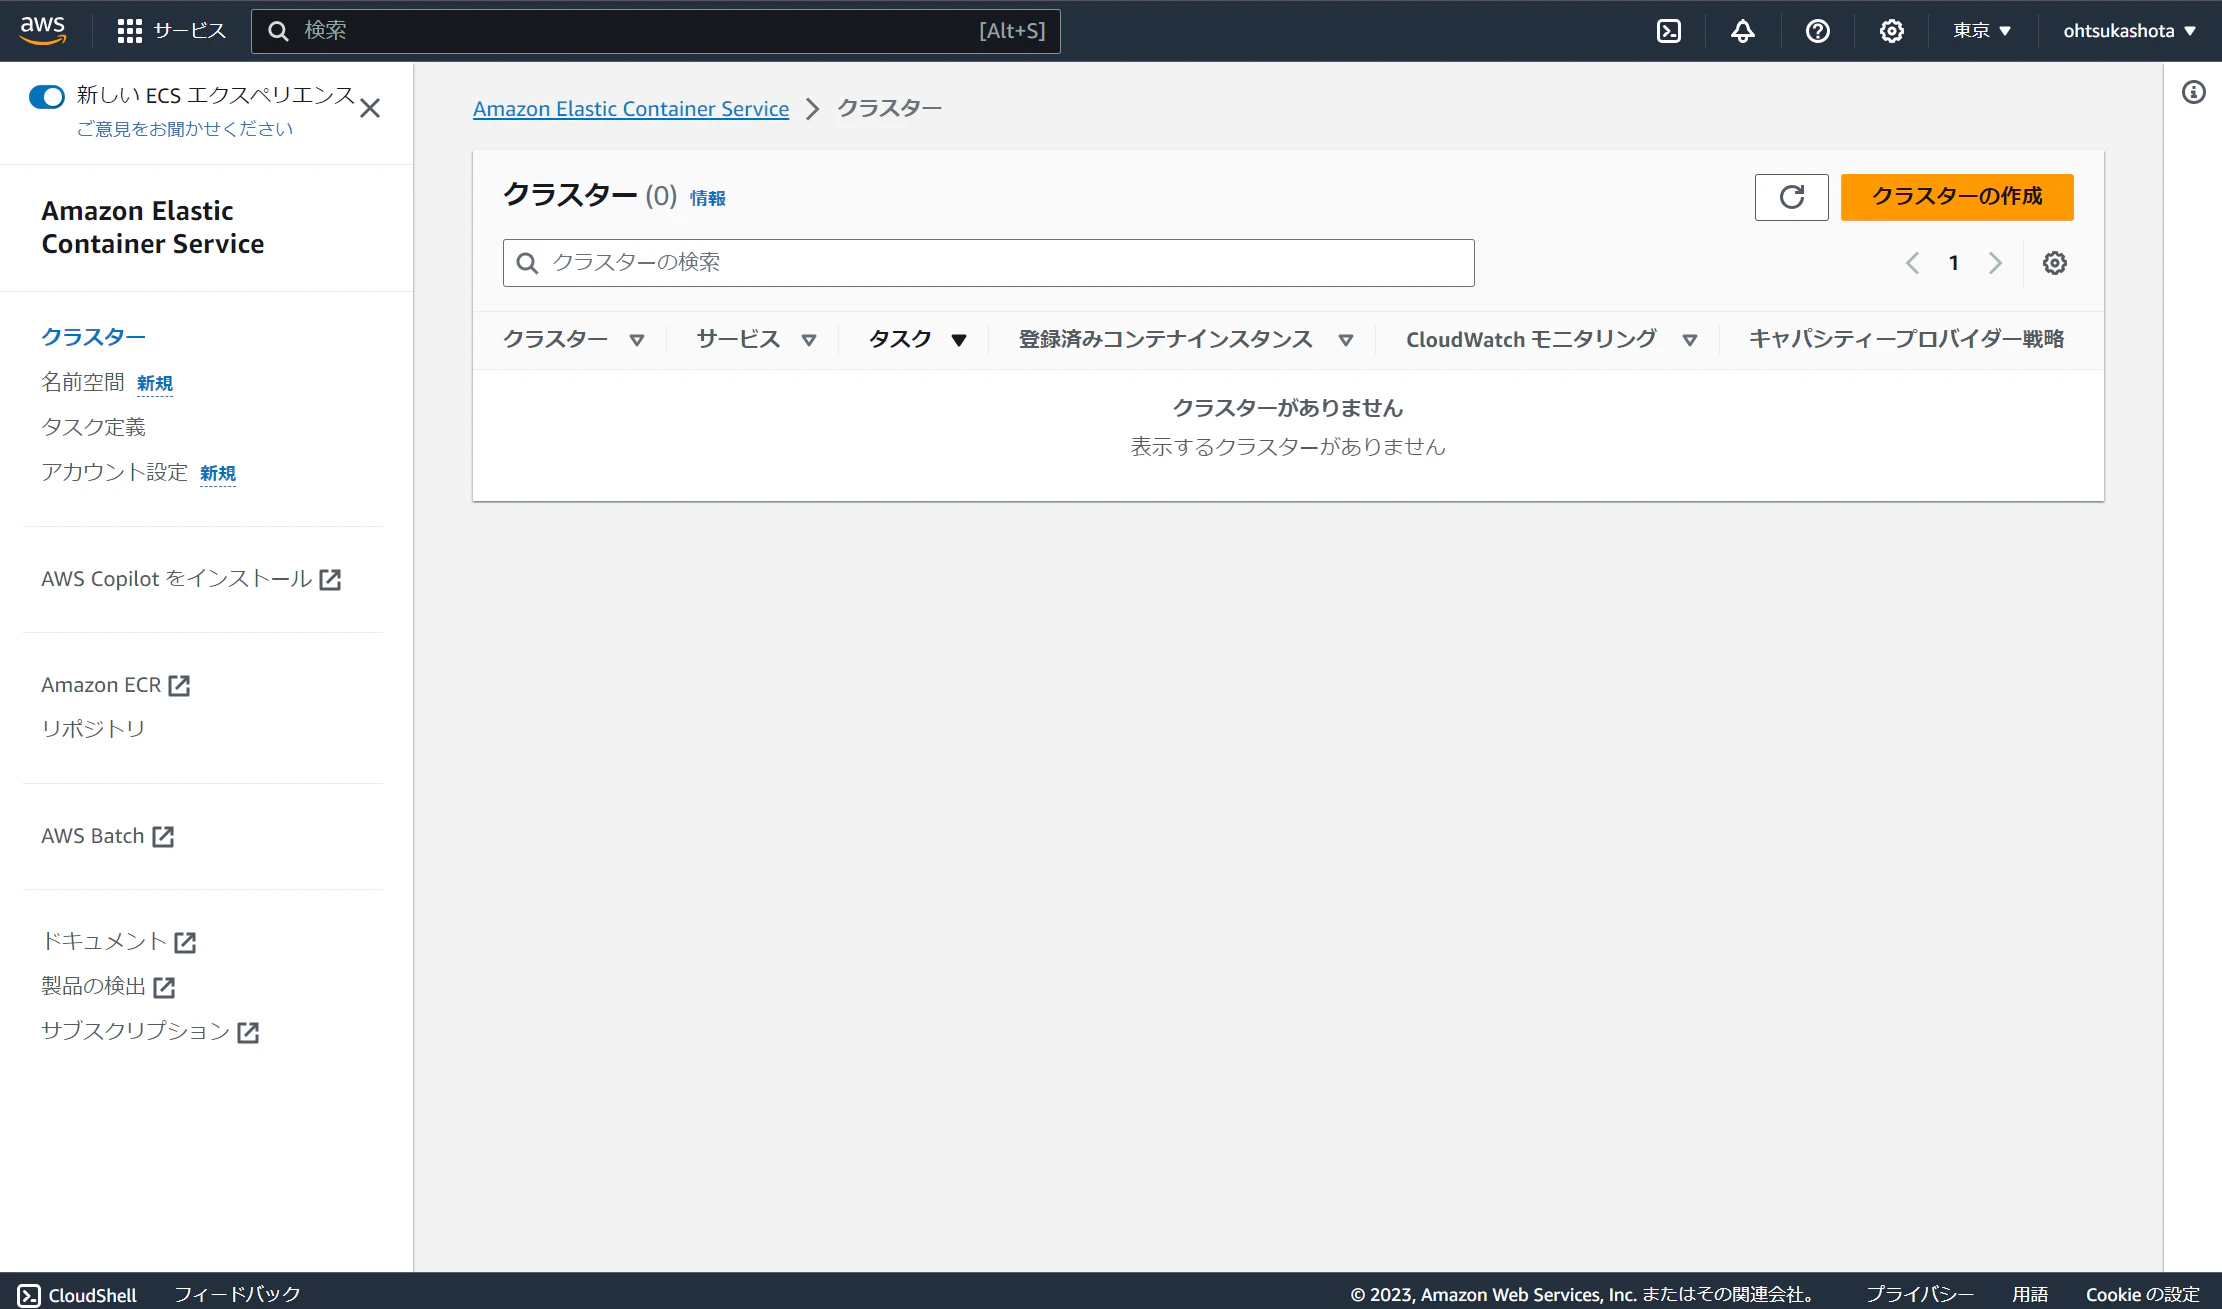Open the ohtsukashota account menu

tap(2130, 31)
